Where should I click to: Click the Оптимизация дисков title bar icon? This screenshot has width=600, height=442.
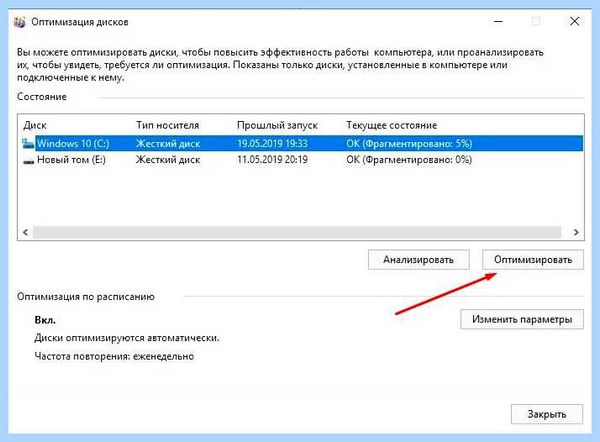click(x=20, y=22)
